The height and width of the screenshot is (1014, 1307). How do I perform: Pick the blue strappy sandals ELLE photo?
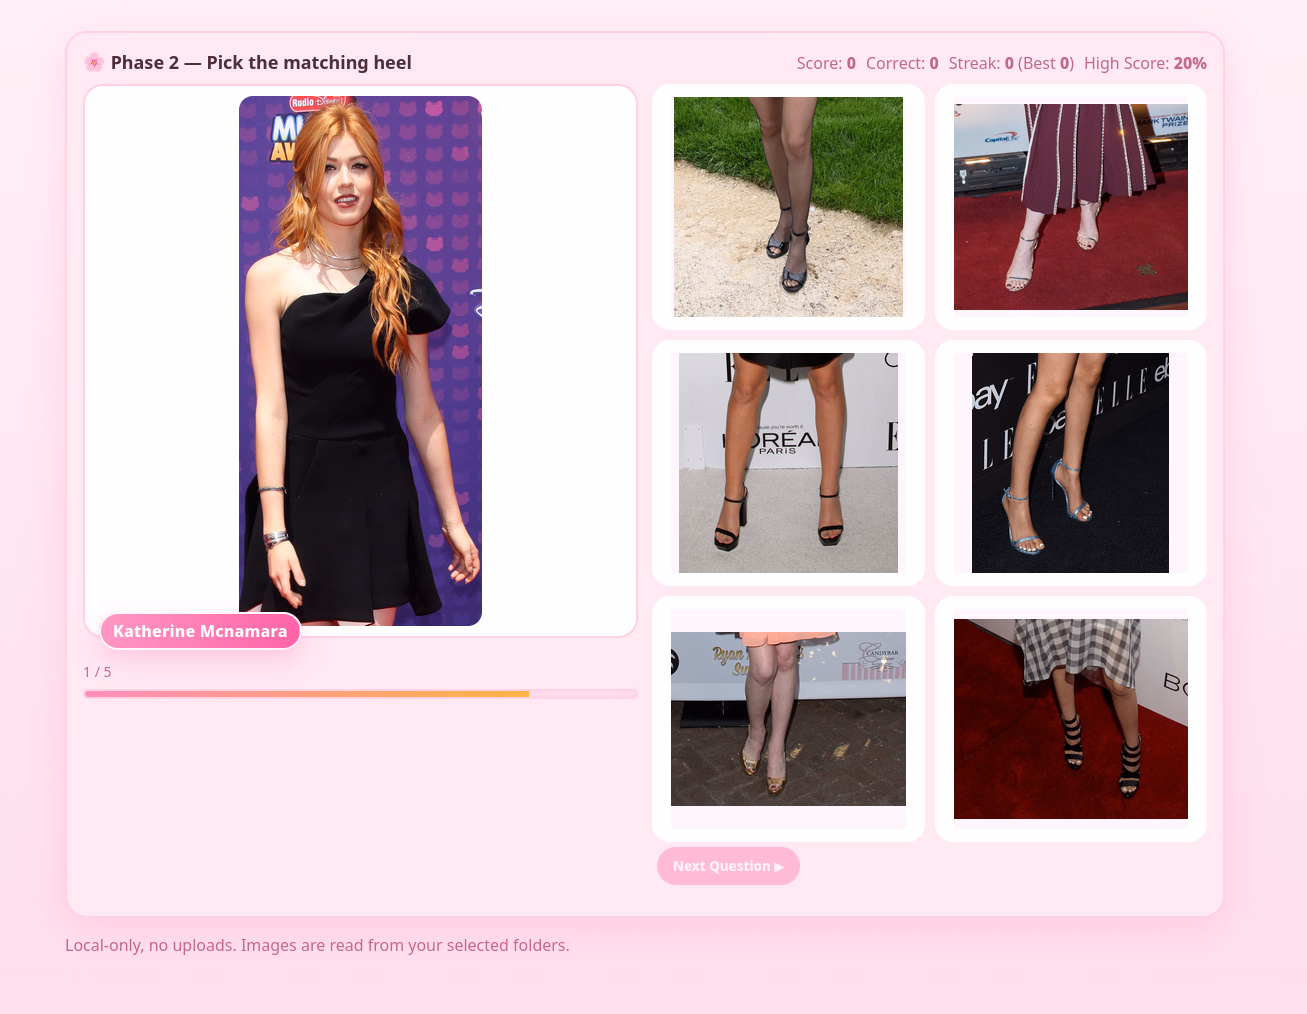point(1070,463)
